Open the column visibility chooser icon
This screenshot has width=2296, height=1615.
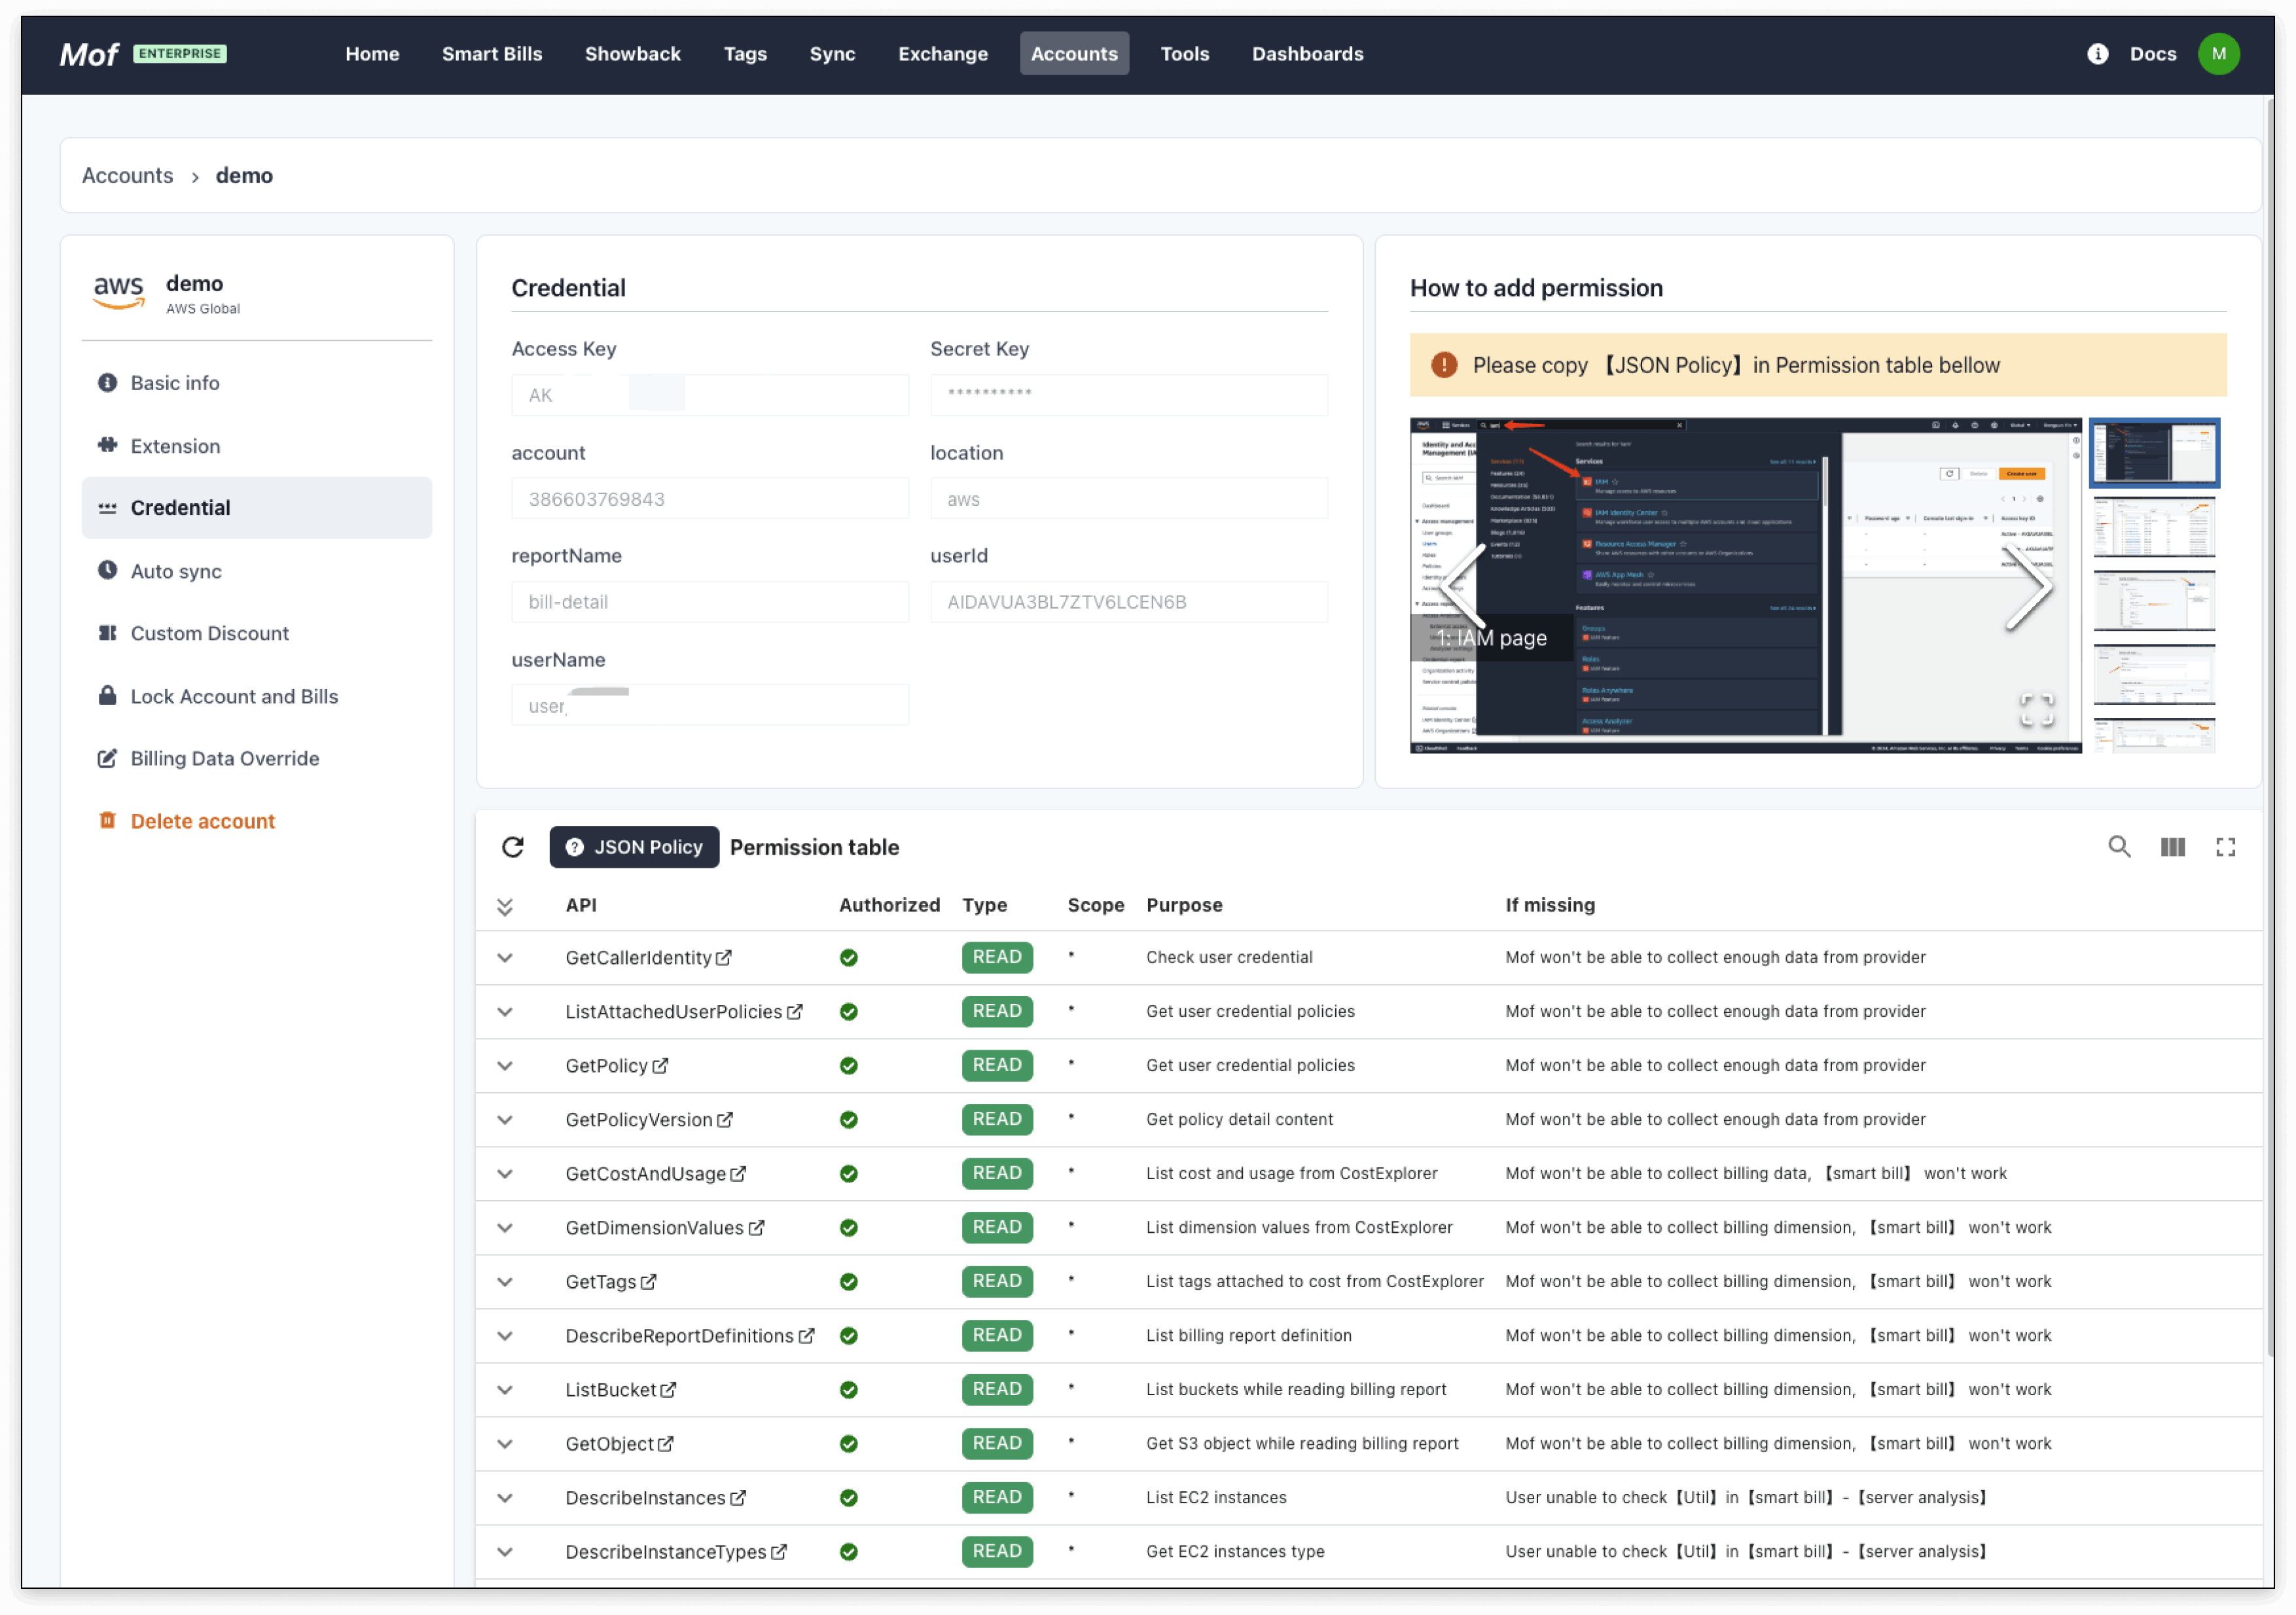pyautogui.click(x=2172, y=848)
